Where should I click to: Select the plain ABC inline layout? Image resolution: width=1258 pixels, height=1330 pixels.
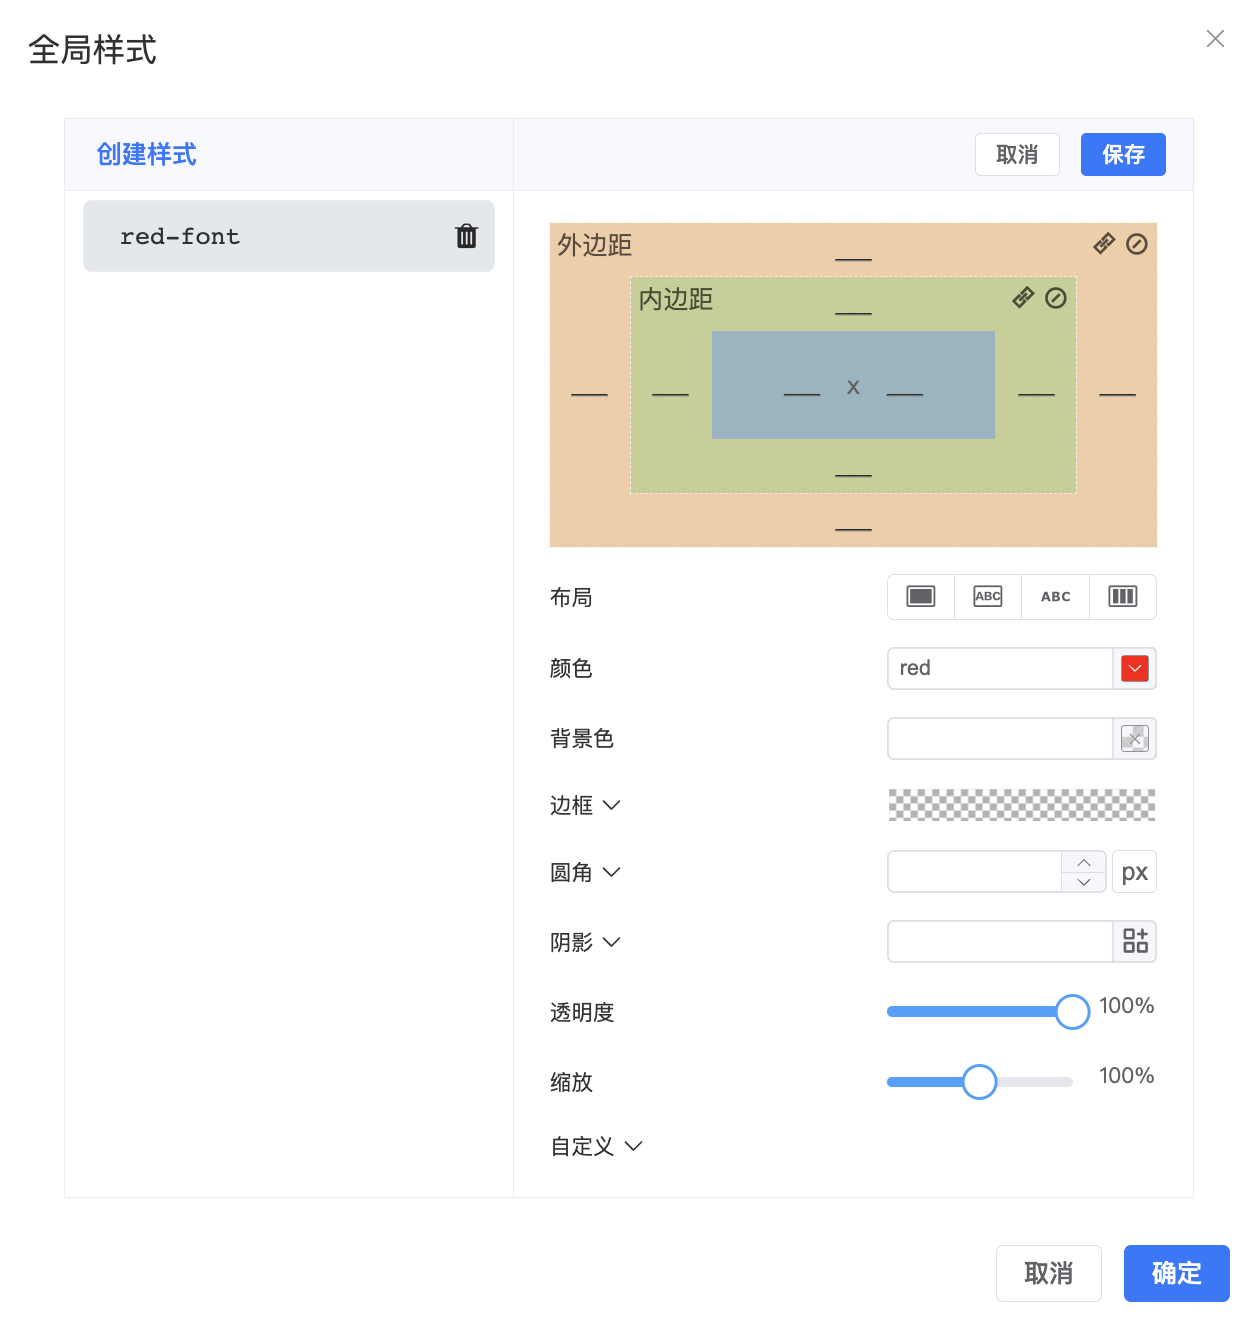[1055, 597]
